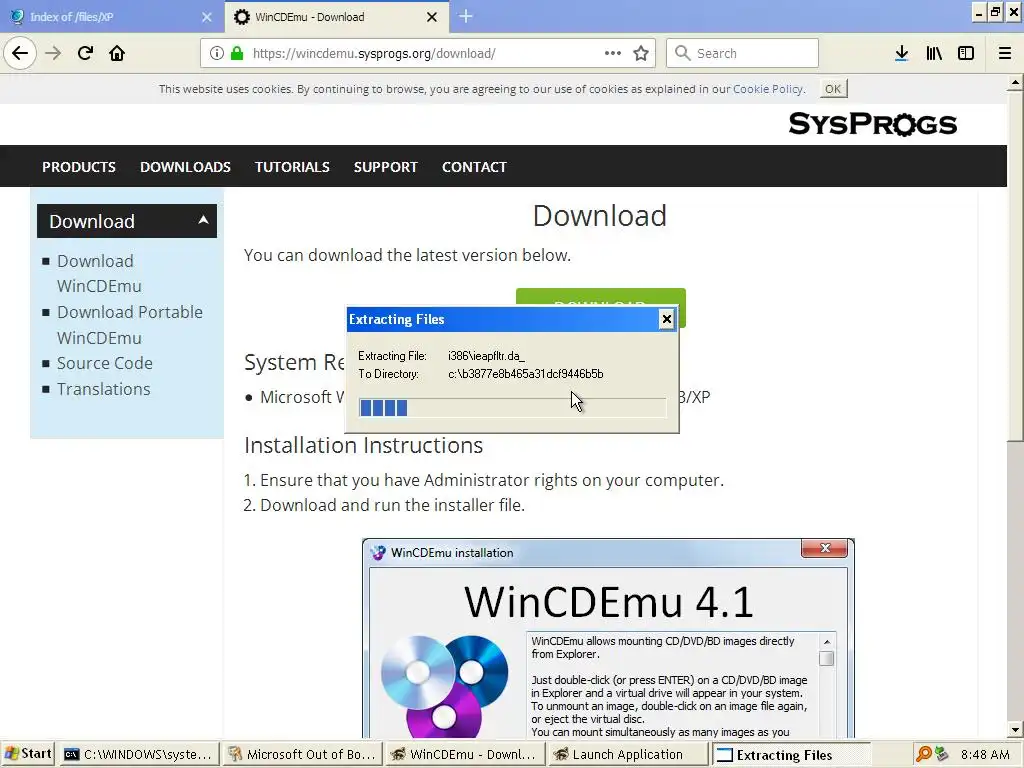Open a new tab with plus button
1024x768 pixels.
(x=466, y=16)
